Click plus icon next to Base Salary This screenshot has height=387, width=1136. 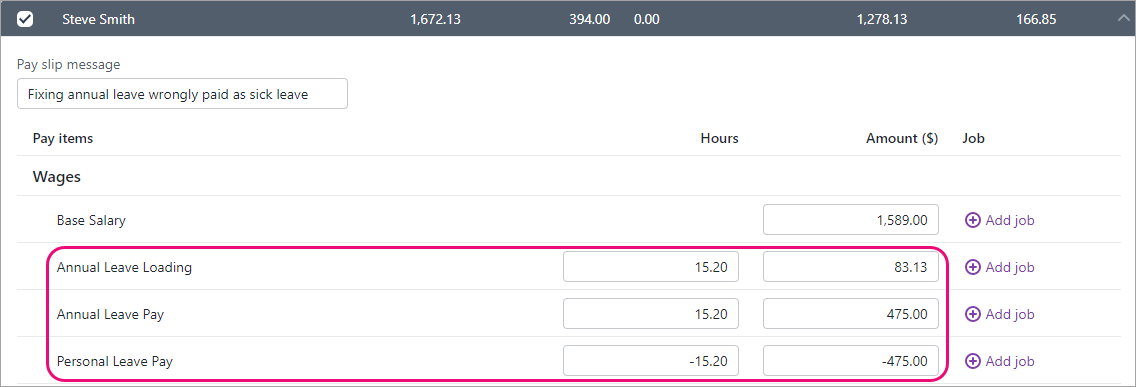(x=972, y=220)
